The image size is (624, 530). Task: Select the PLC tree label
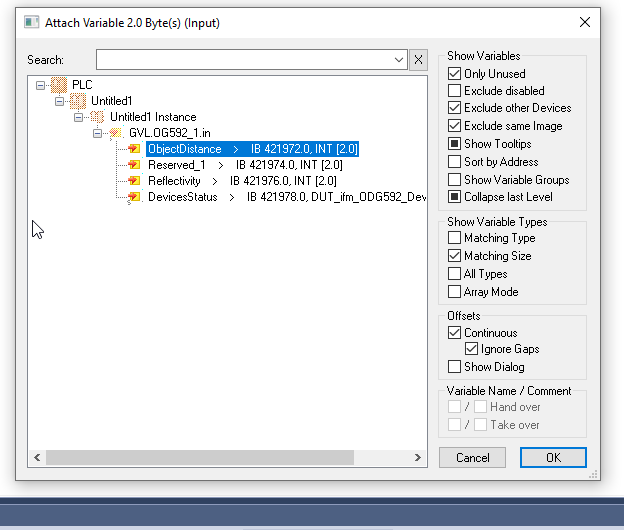[82, 85]
